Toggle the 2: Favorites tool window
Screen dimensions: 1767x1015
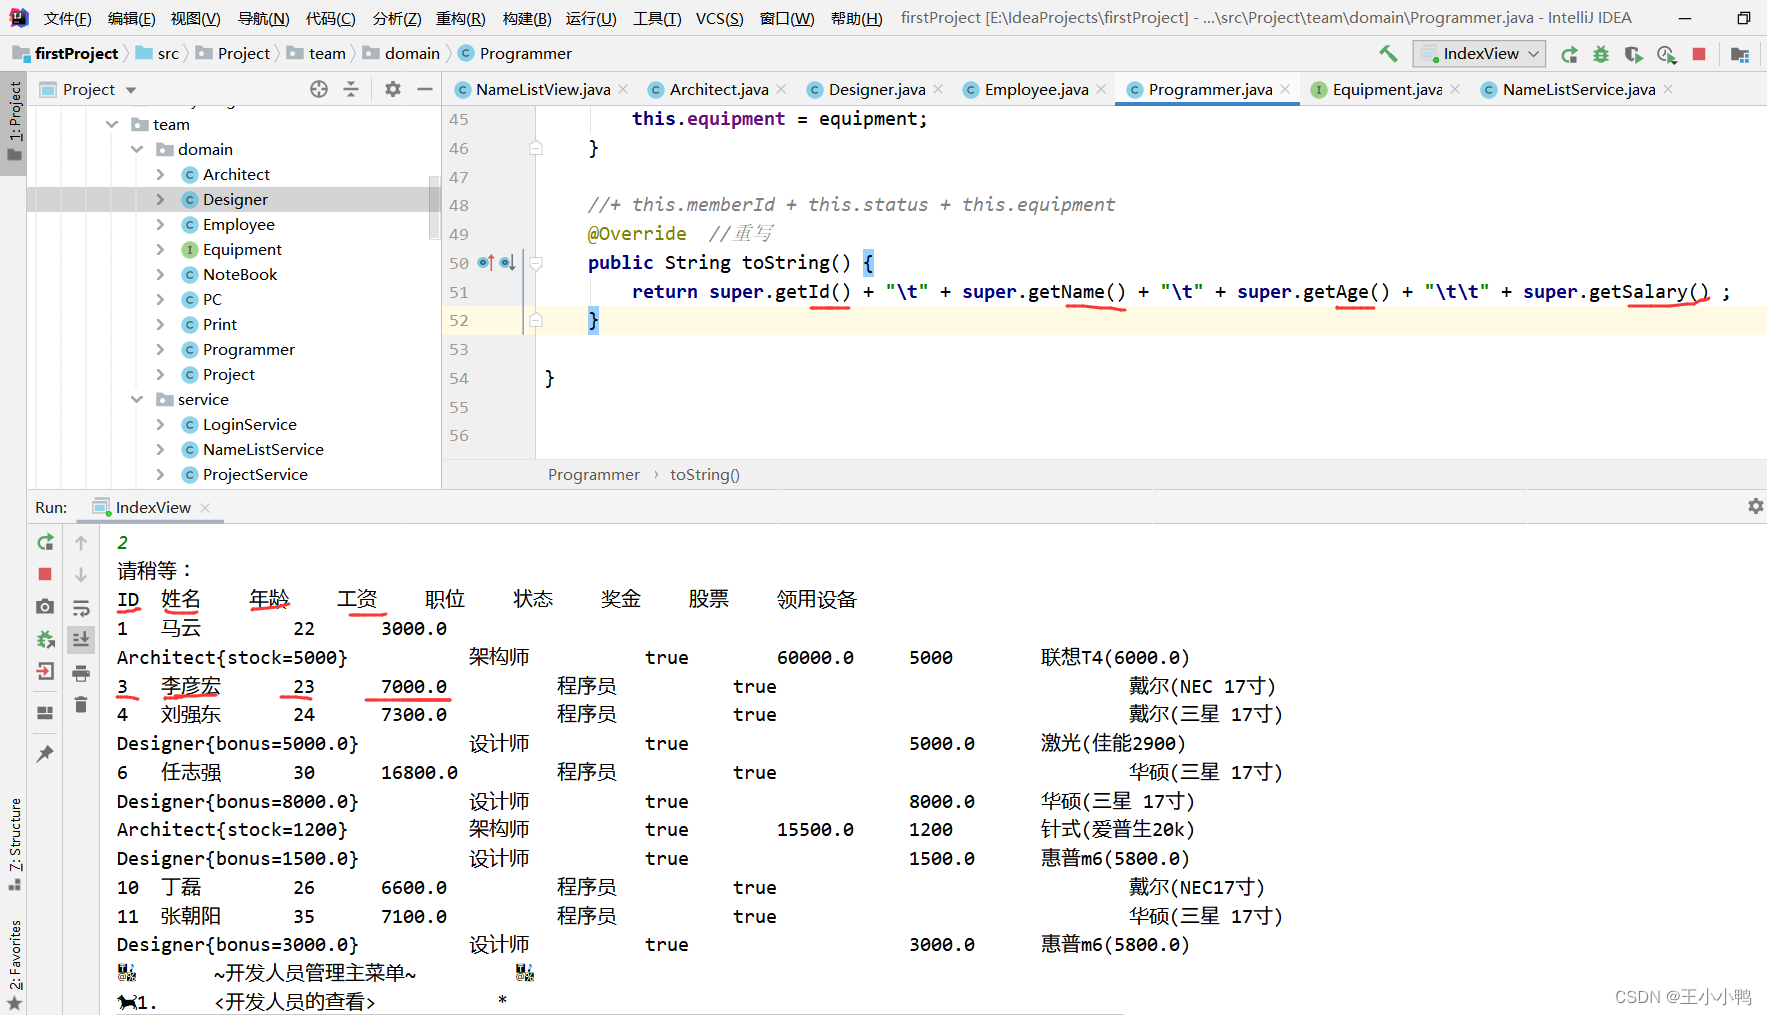point(14,964)
